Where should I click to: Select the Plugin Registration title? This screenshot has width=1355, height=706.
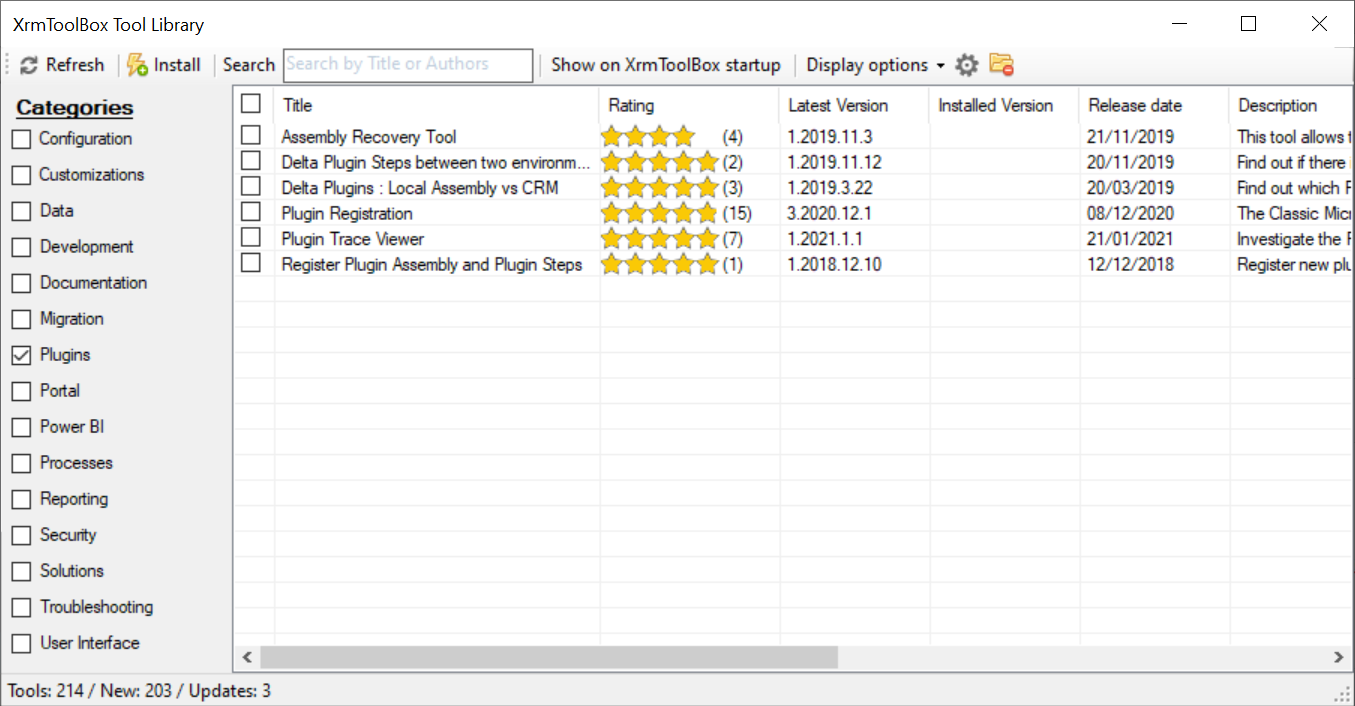347,213
